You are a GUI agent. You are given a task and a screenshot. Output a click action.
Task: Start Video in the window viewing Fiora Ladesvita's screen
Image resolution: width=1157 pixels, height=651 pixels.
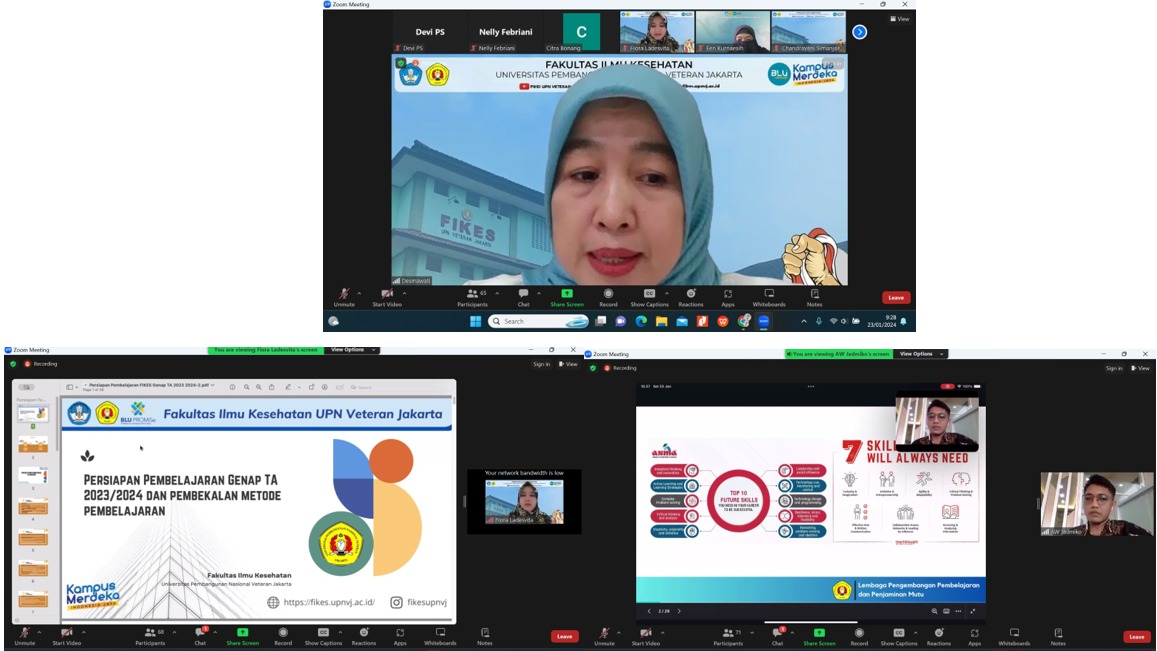[67, 635]
